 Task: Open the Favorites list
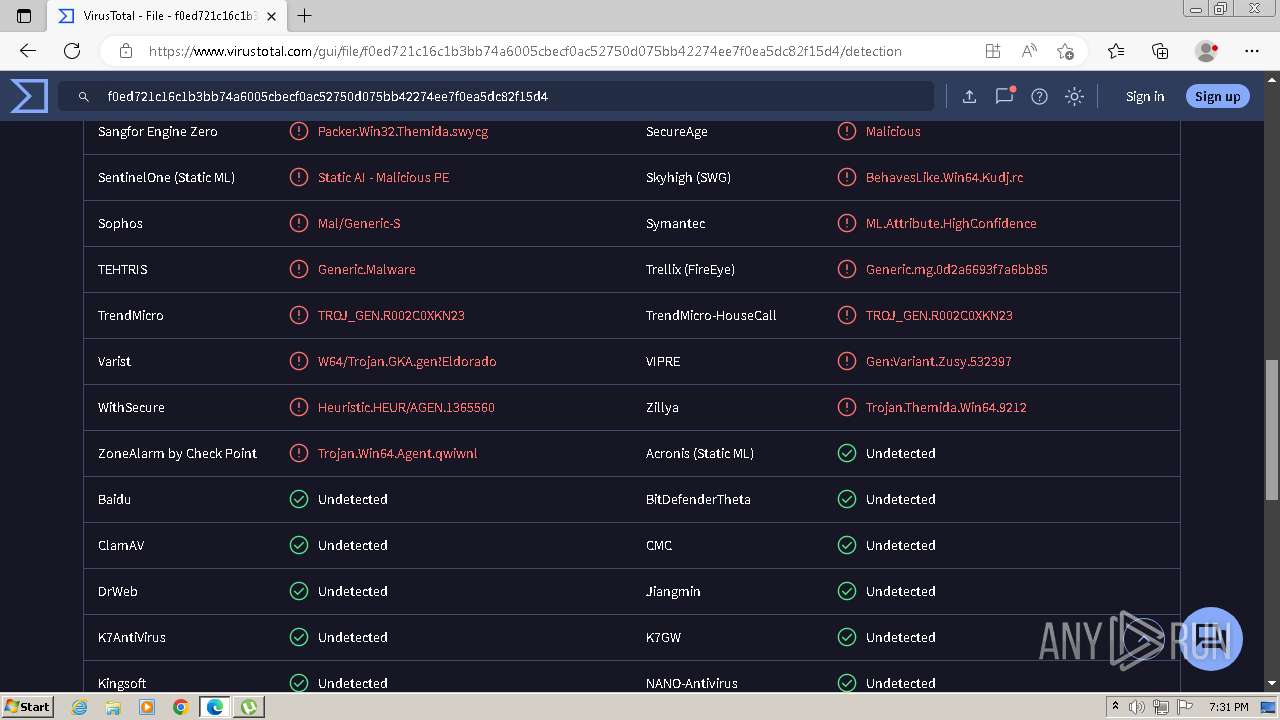pyautogui.click(x=1116, y=51)
